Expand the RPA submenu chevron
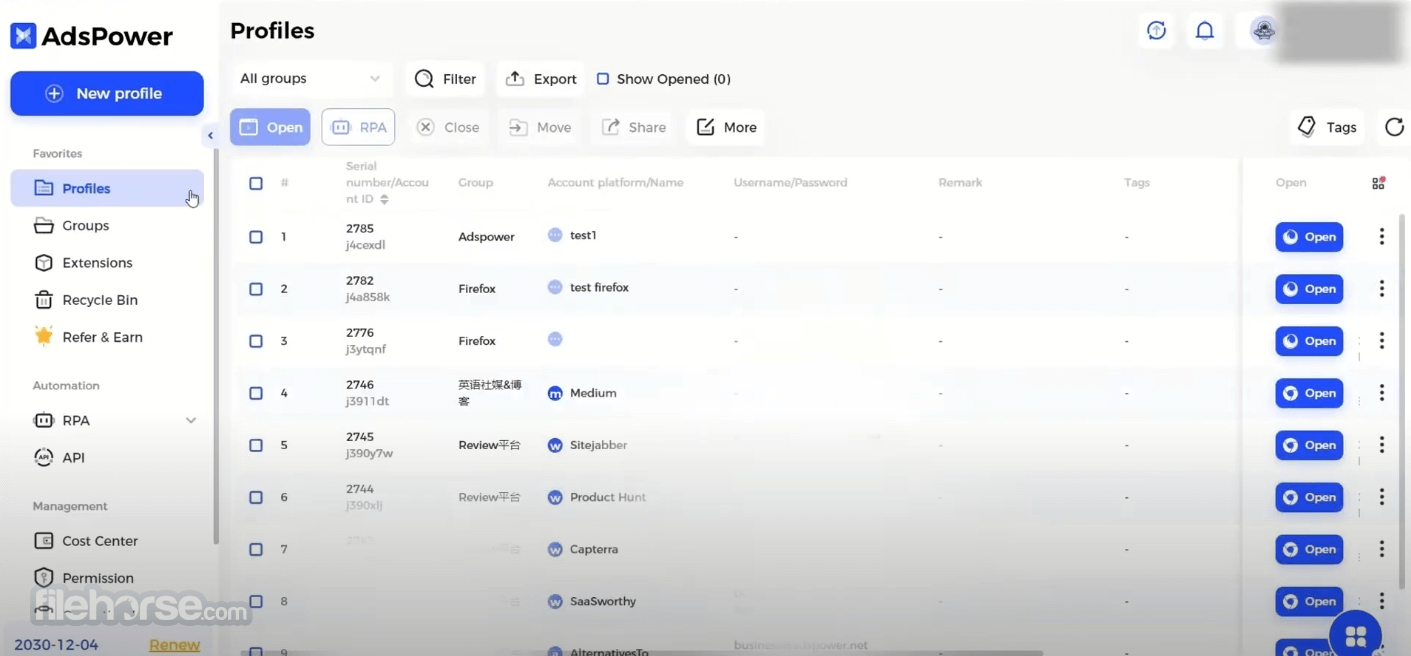The width and height of the screenshot is (1411, 656). point(191,420)
